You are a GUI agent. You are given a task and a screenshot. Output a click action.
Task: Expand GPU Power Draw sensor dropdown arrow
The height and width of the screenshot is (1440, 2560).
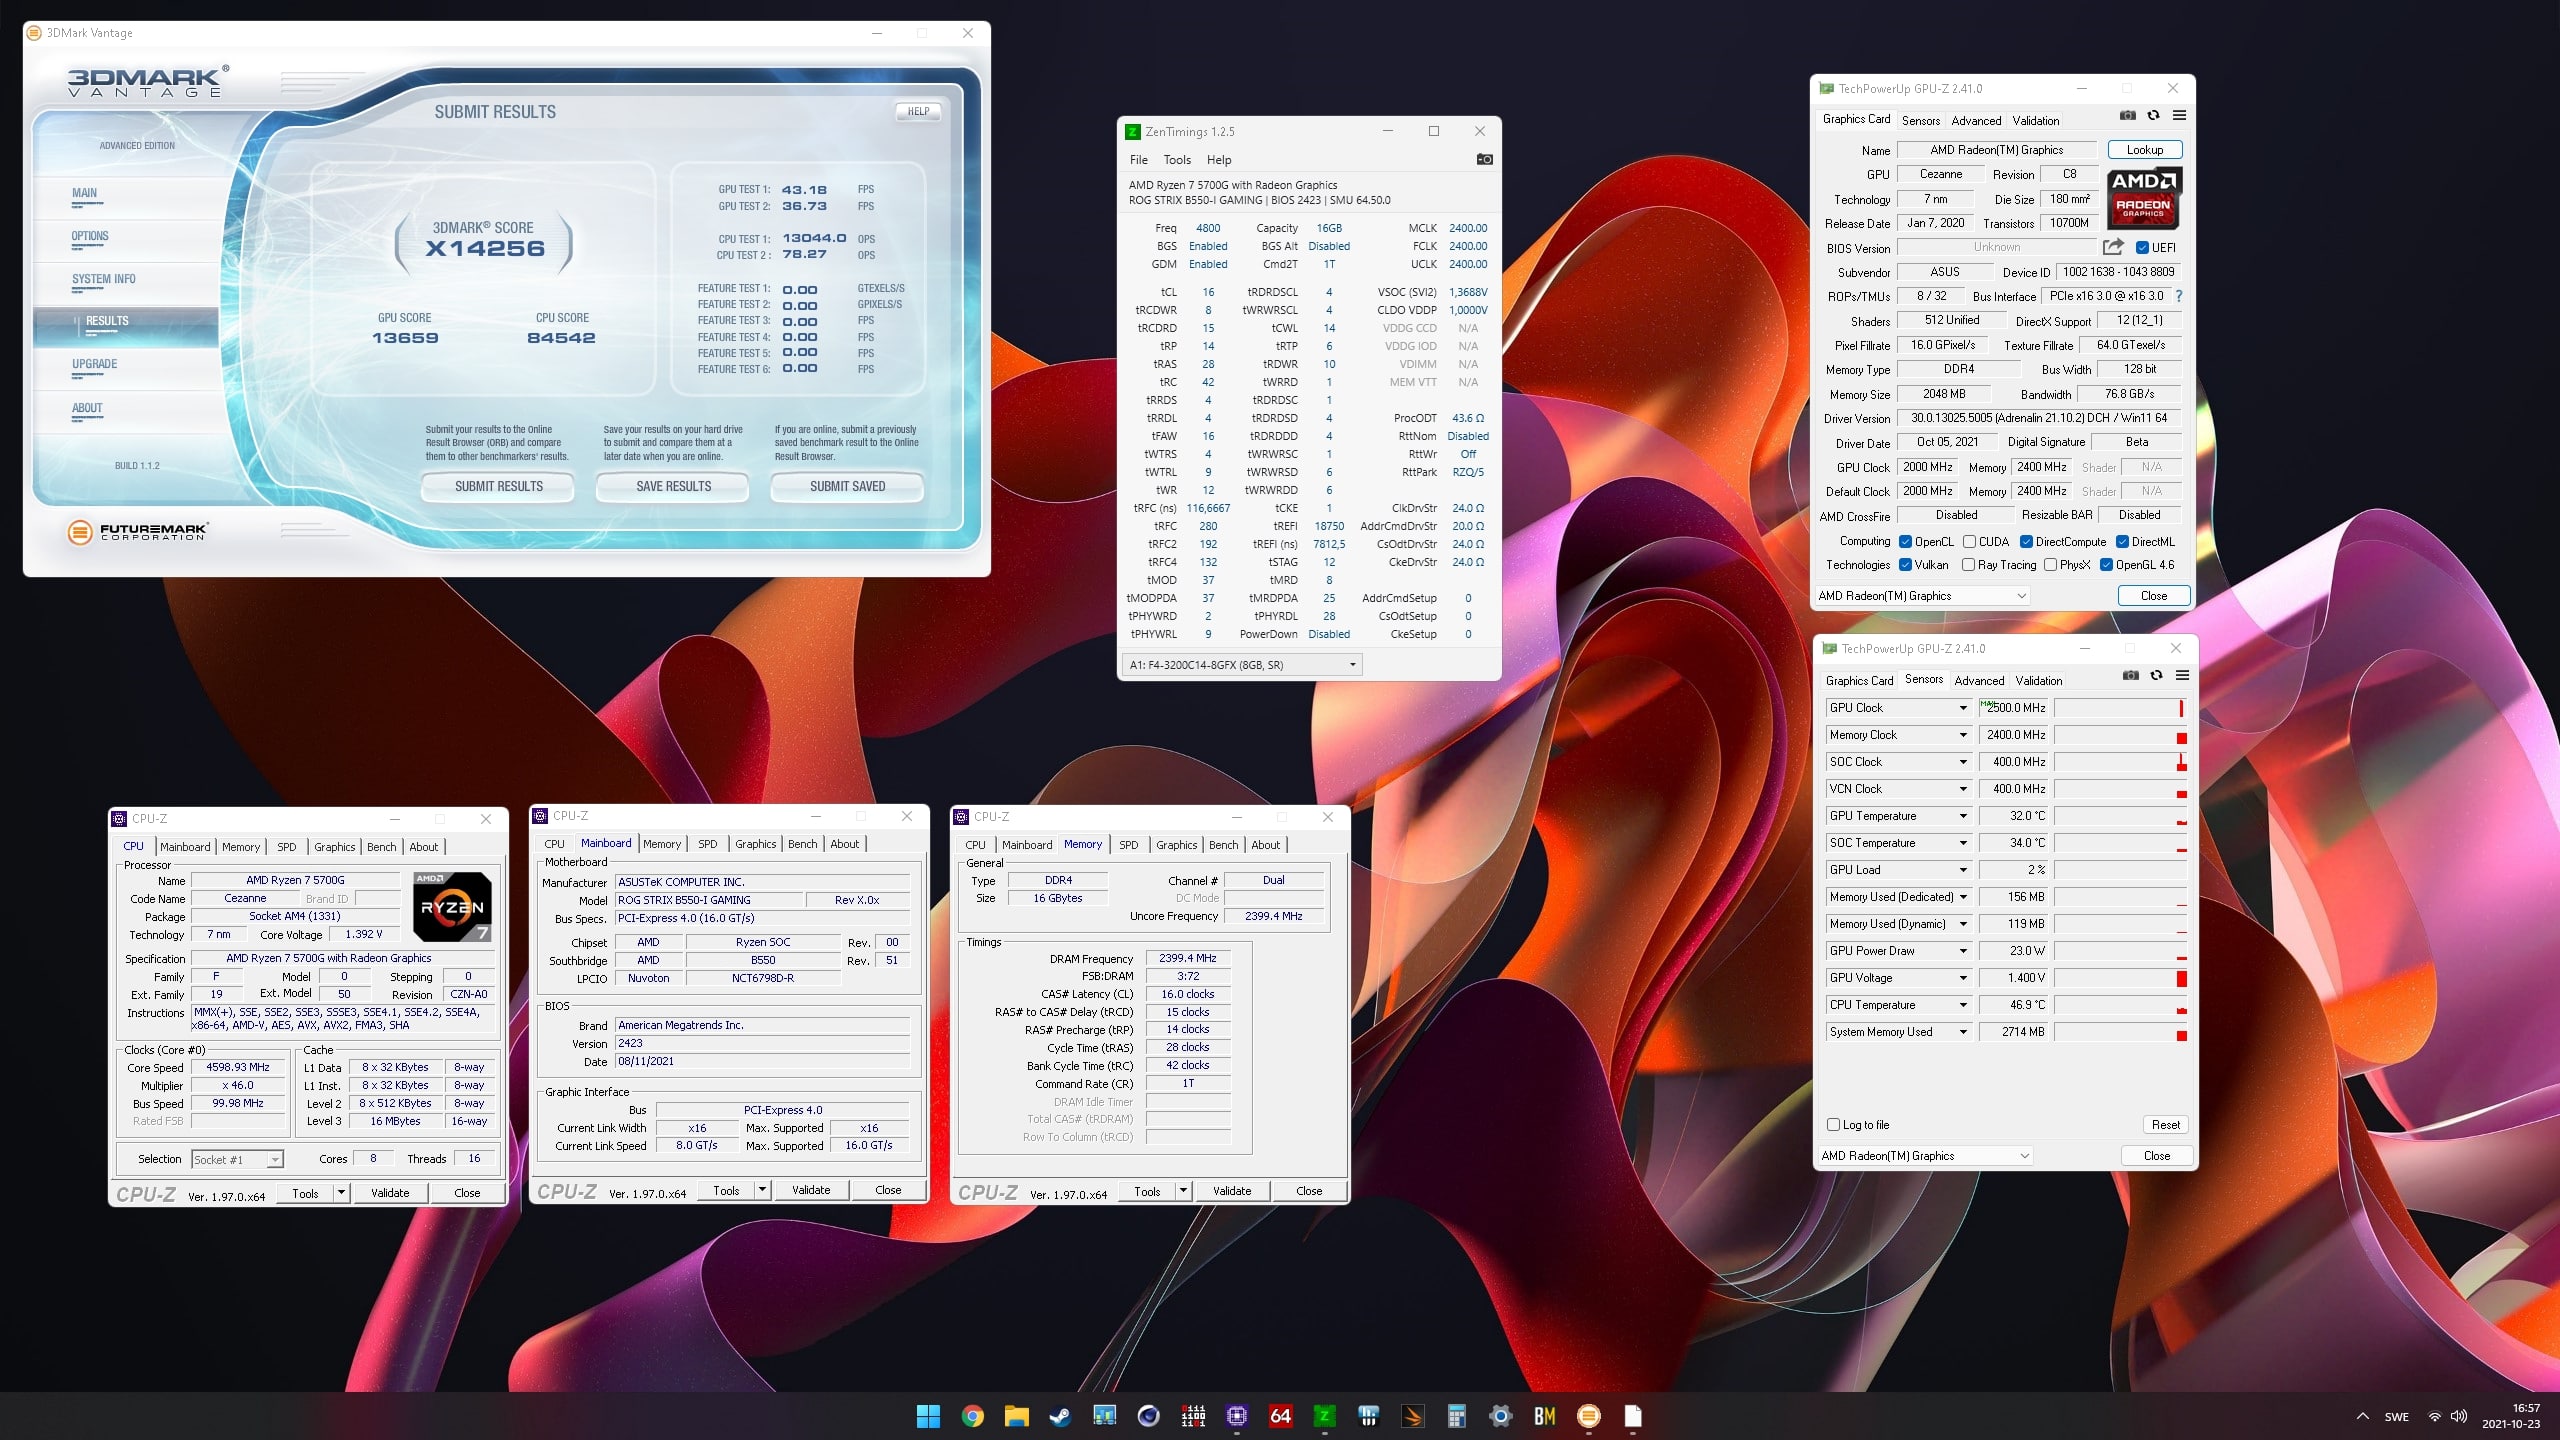coord(1962,951)
